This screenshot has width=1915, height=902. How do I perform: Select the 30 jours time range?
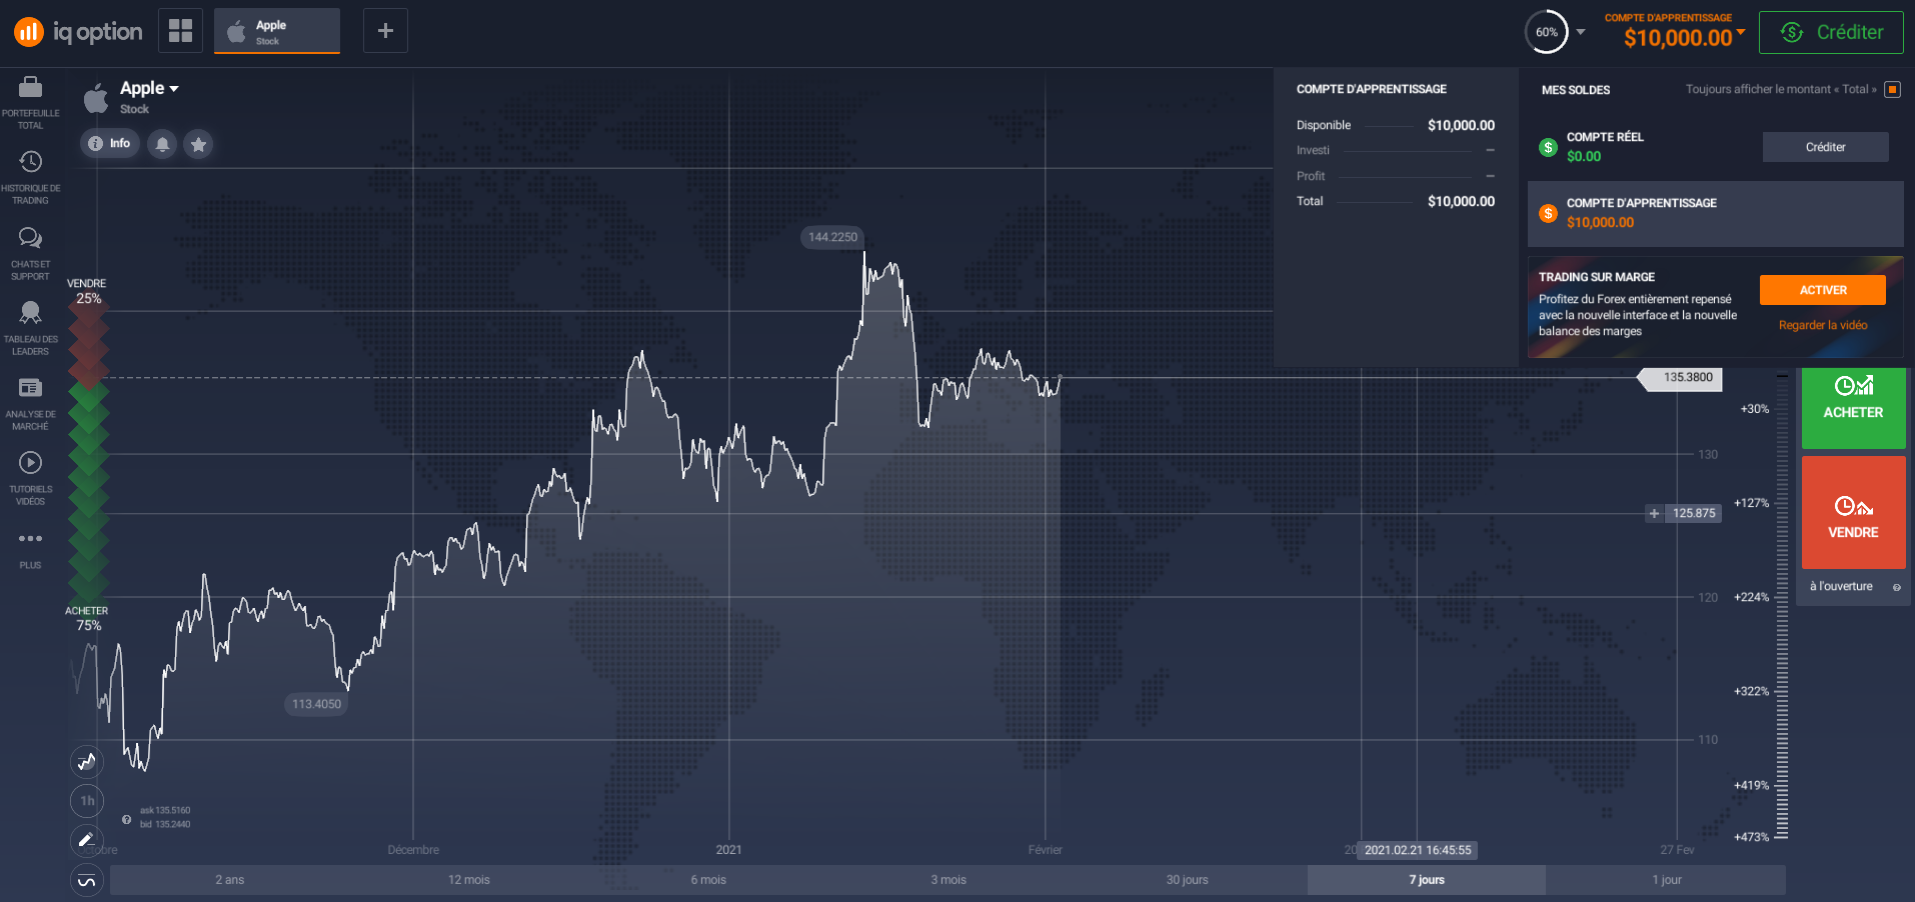pyautogui.click(x=1187, y=880)
